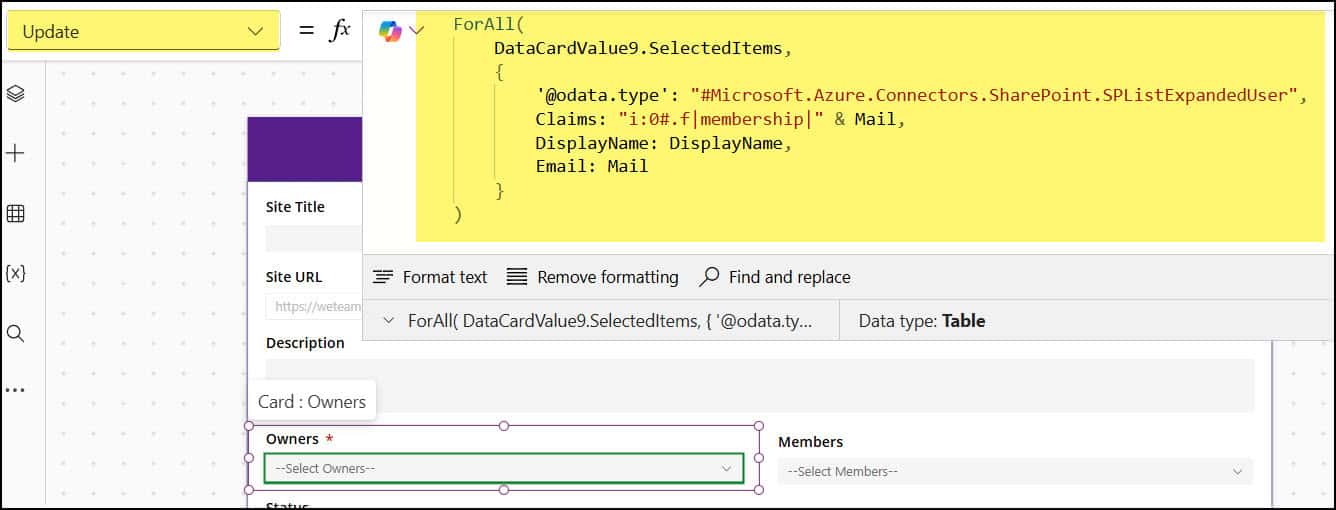Click Remove formatting button

592,277
